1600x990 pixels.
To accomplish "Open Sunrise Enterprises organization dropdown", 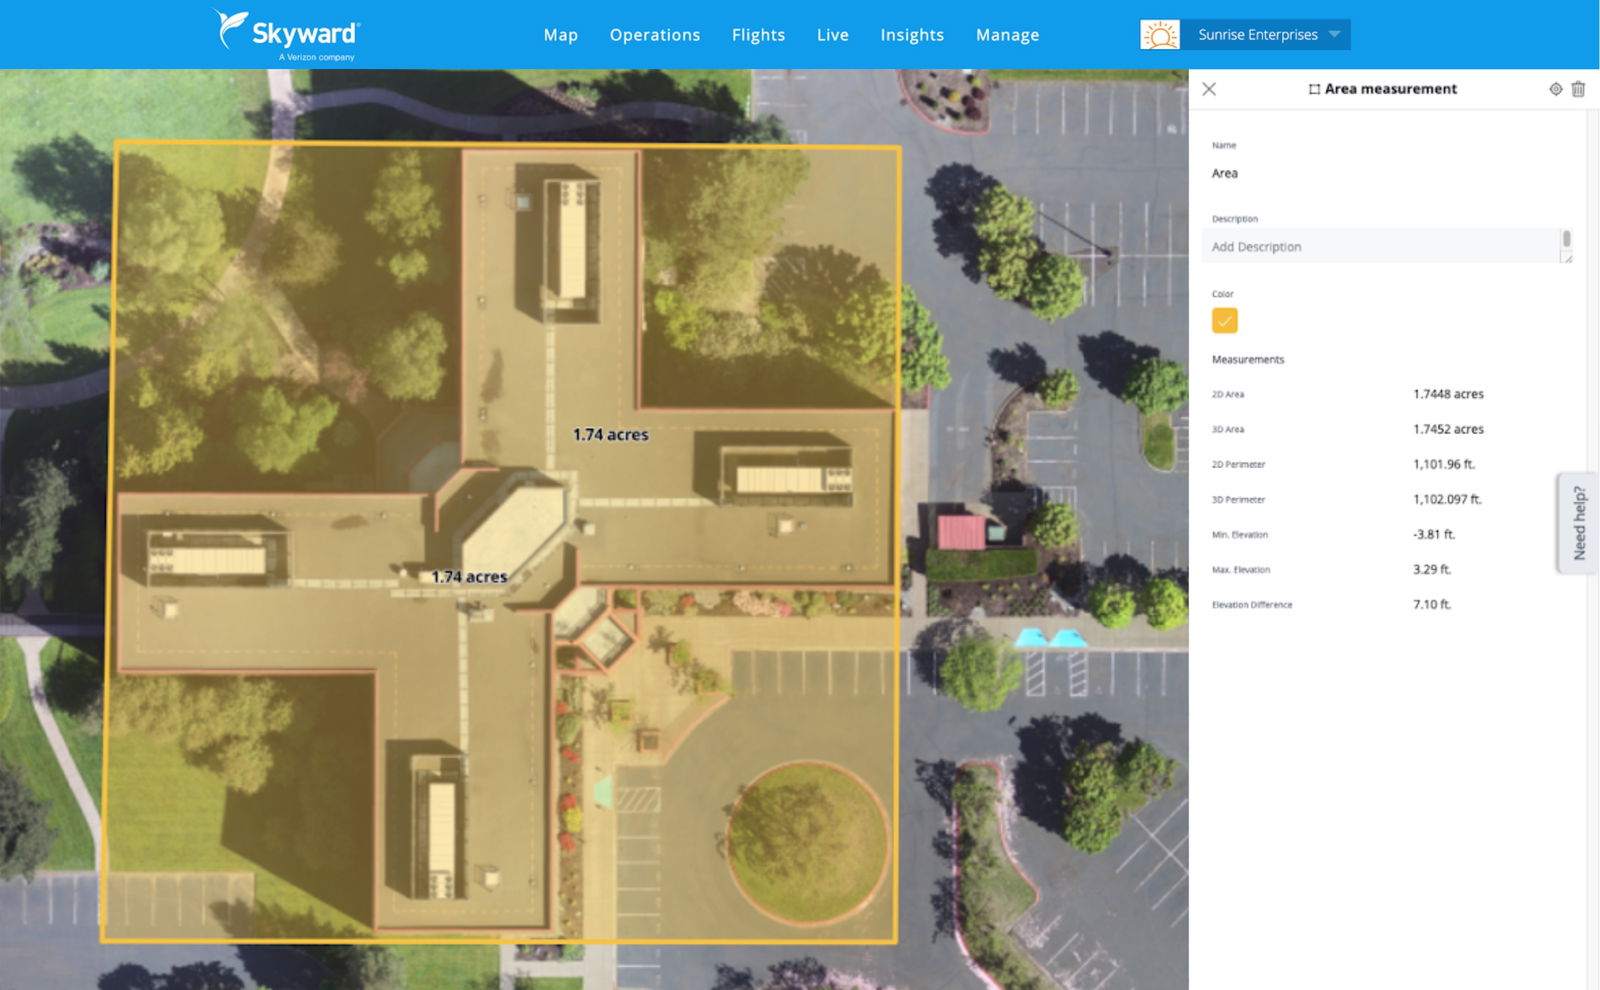I will click(1266, 35).
